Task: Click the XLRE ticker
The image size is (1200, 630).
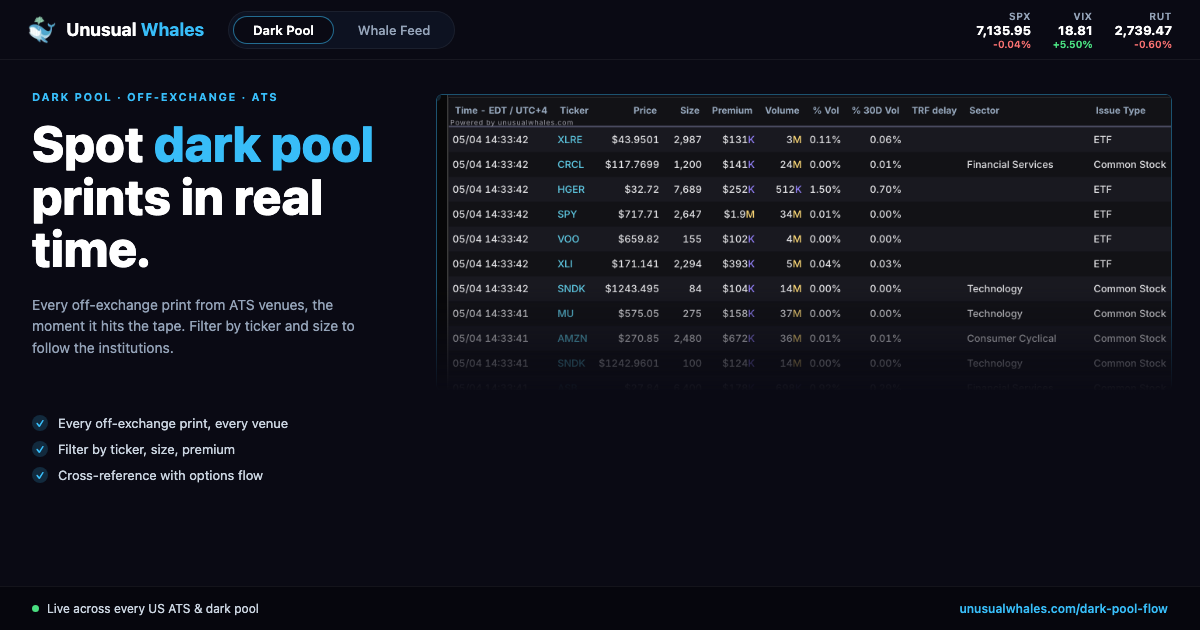Action: [x=570, y=139]
